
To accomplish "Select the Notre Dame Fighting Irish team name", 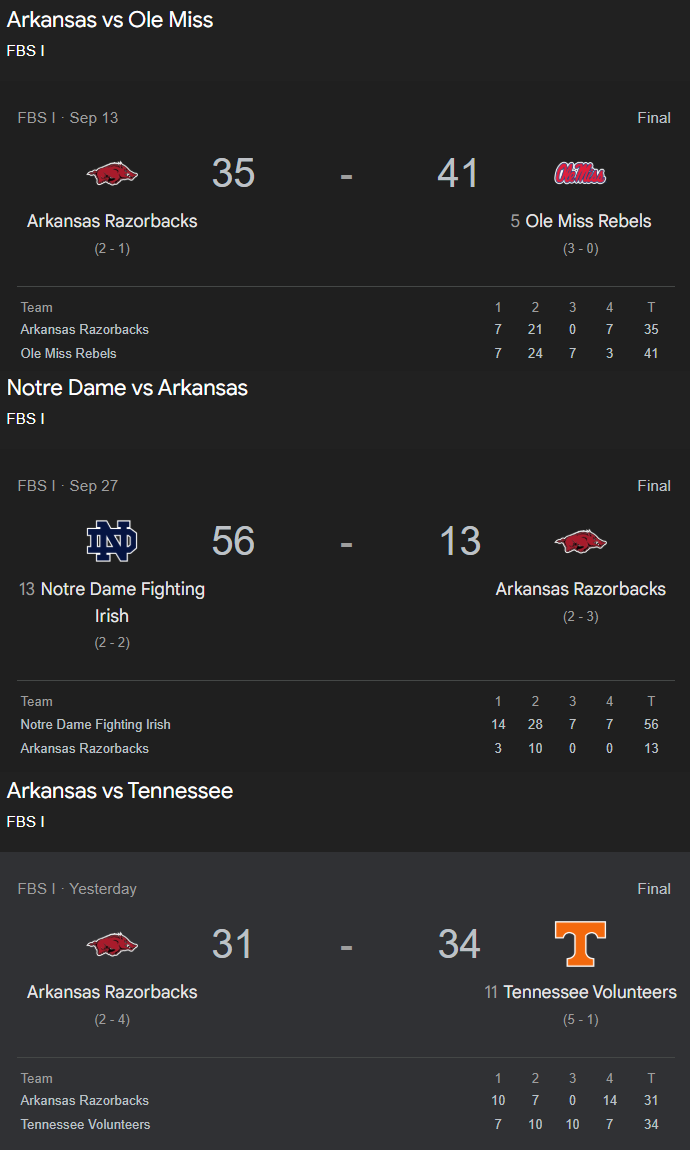I will pyautogui.click(x=122, y=602).
